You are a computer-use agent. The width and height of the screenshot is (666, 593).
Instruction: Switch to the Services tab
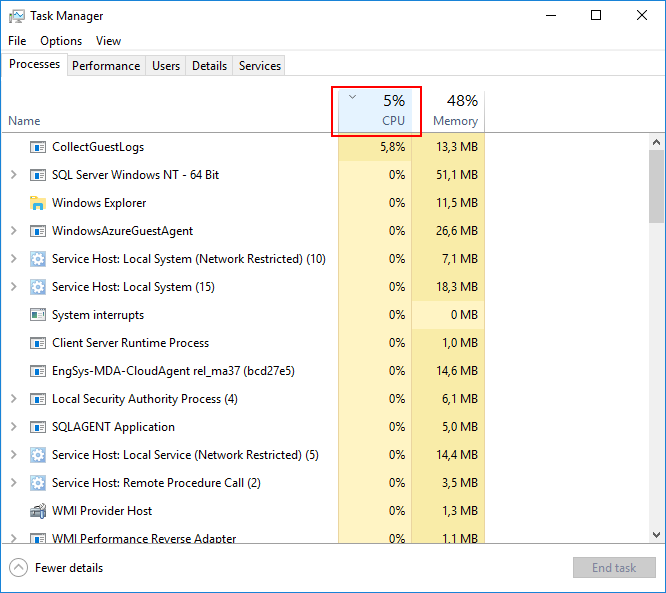click(260, 66)
